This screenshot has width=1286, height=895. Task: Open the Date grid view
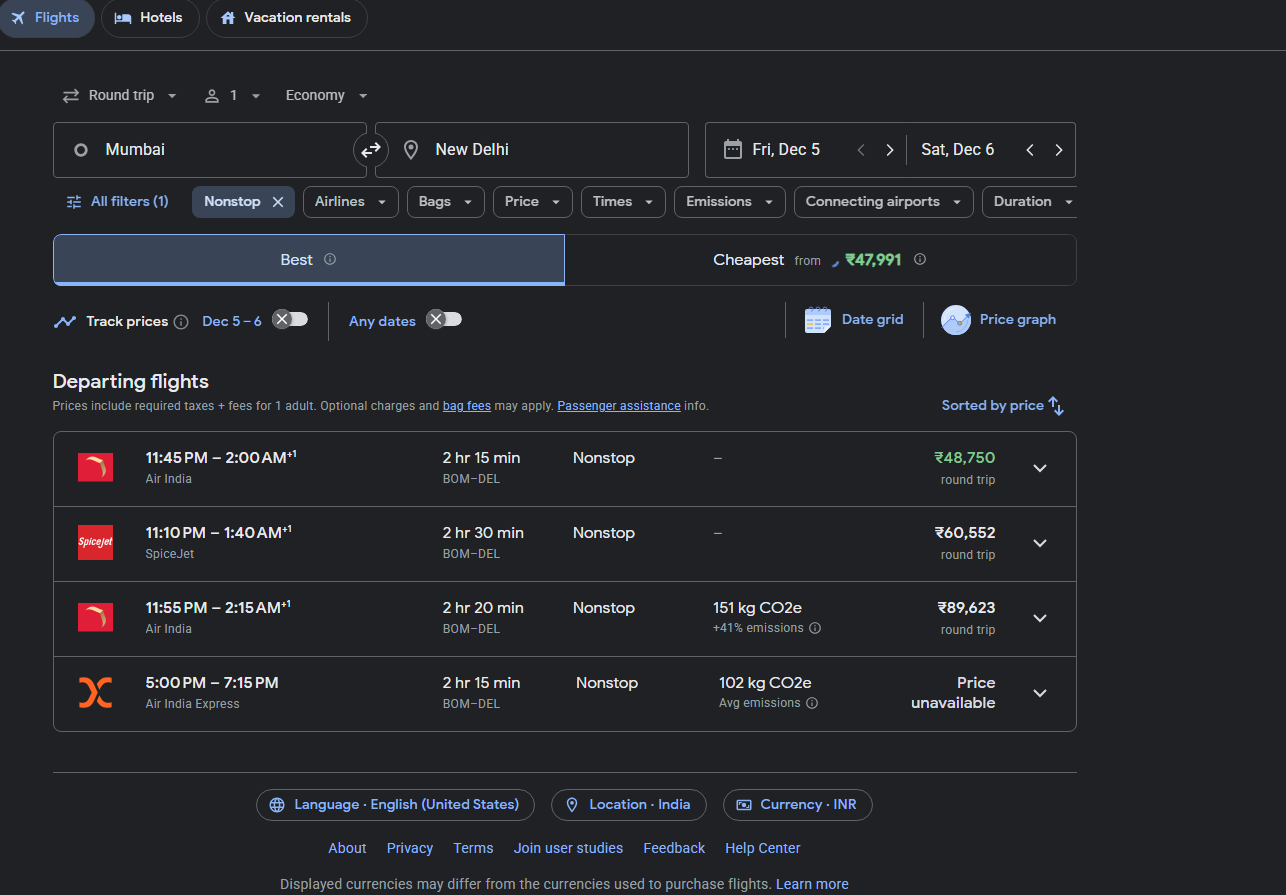click(x=854, y=320)
